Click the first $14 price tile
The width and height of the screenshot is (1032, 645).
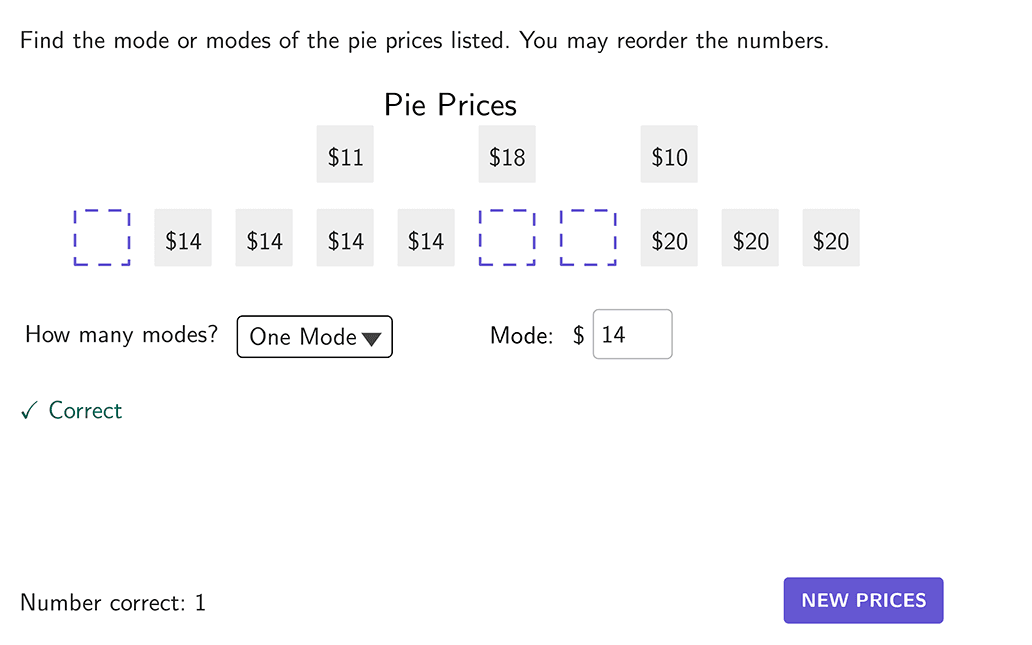[x=183, y=237]
